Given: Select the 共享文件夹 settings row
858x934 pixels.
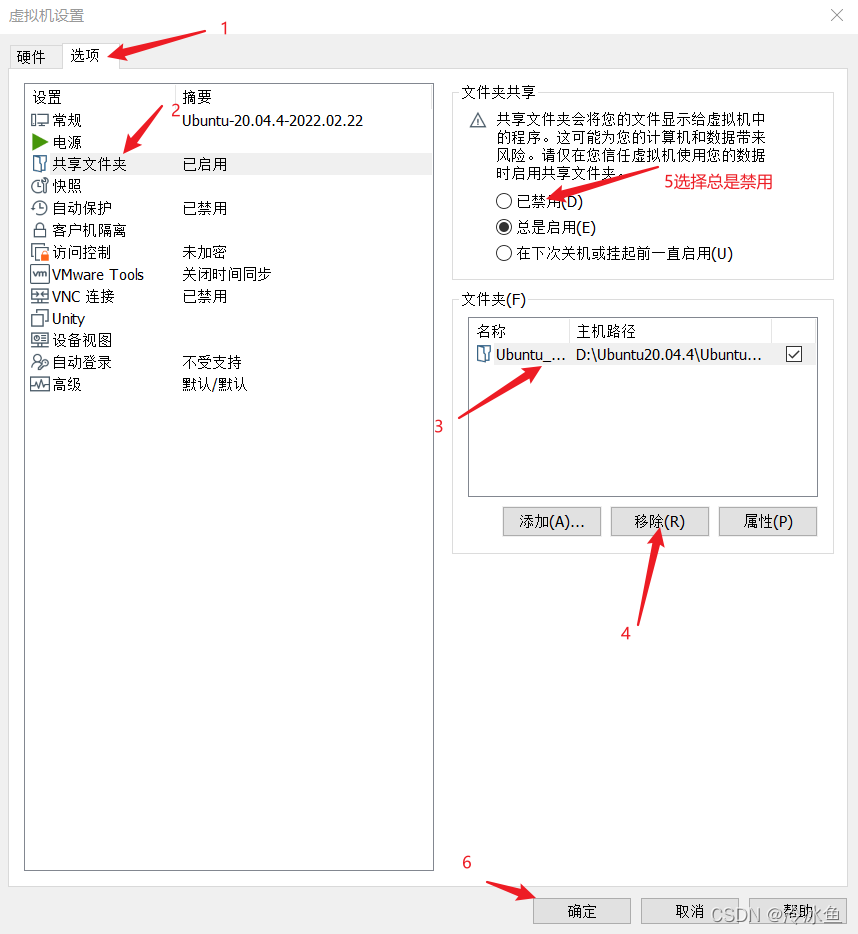Looking at the screenshot, I should tap(229, 164).
